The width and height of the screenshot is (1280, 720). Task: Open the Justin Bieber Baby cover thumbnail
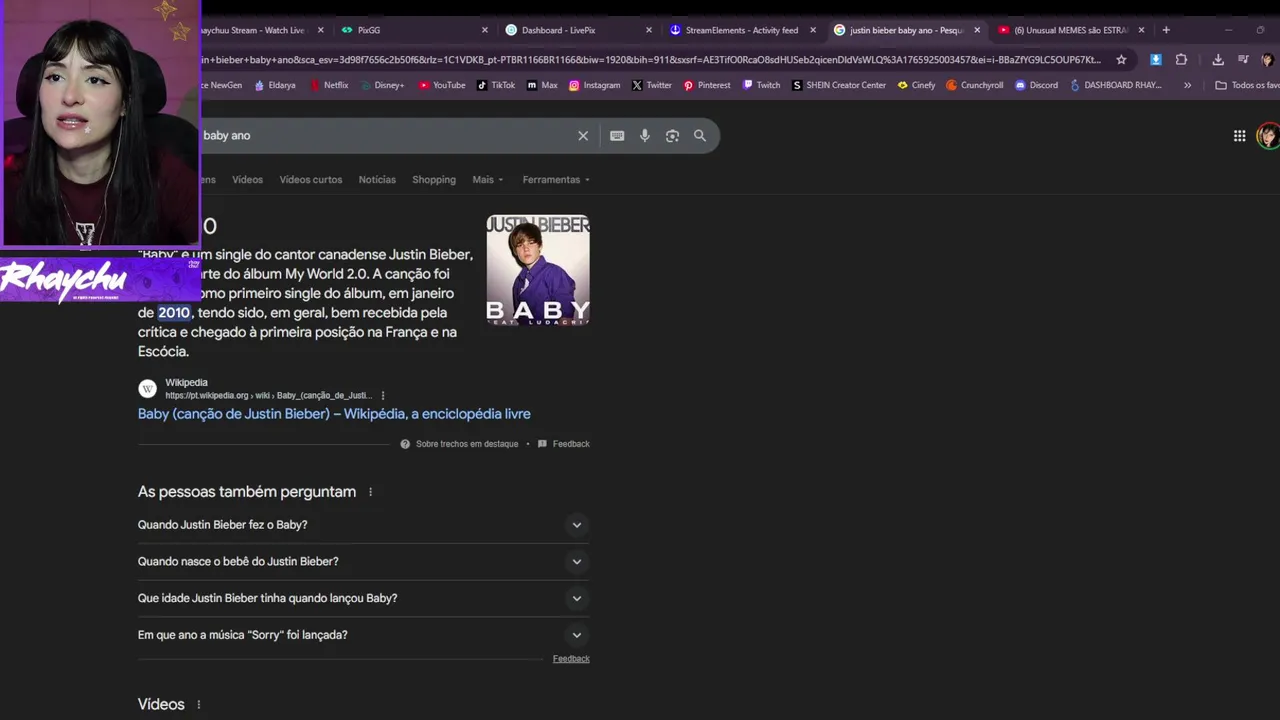click(x=538, y=270)
